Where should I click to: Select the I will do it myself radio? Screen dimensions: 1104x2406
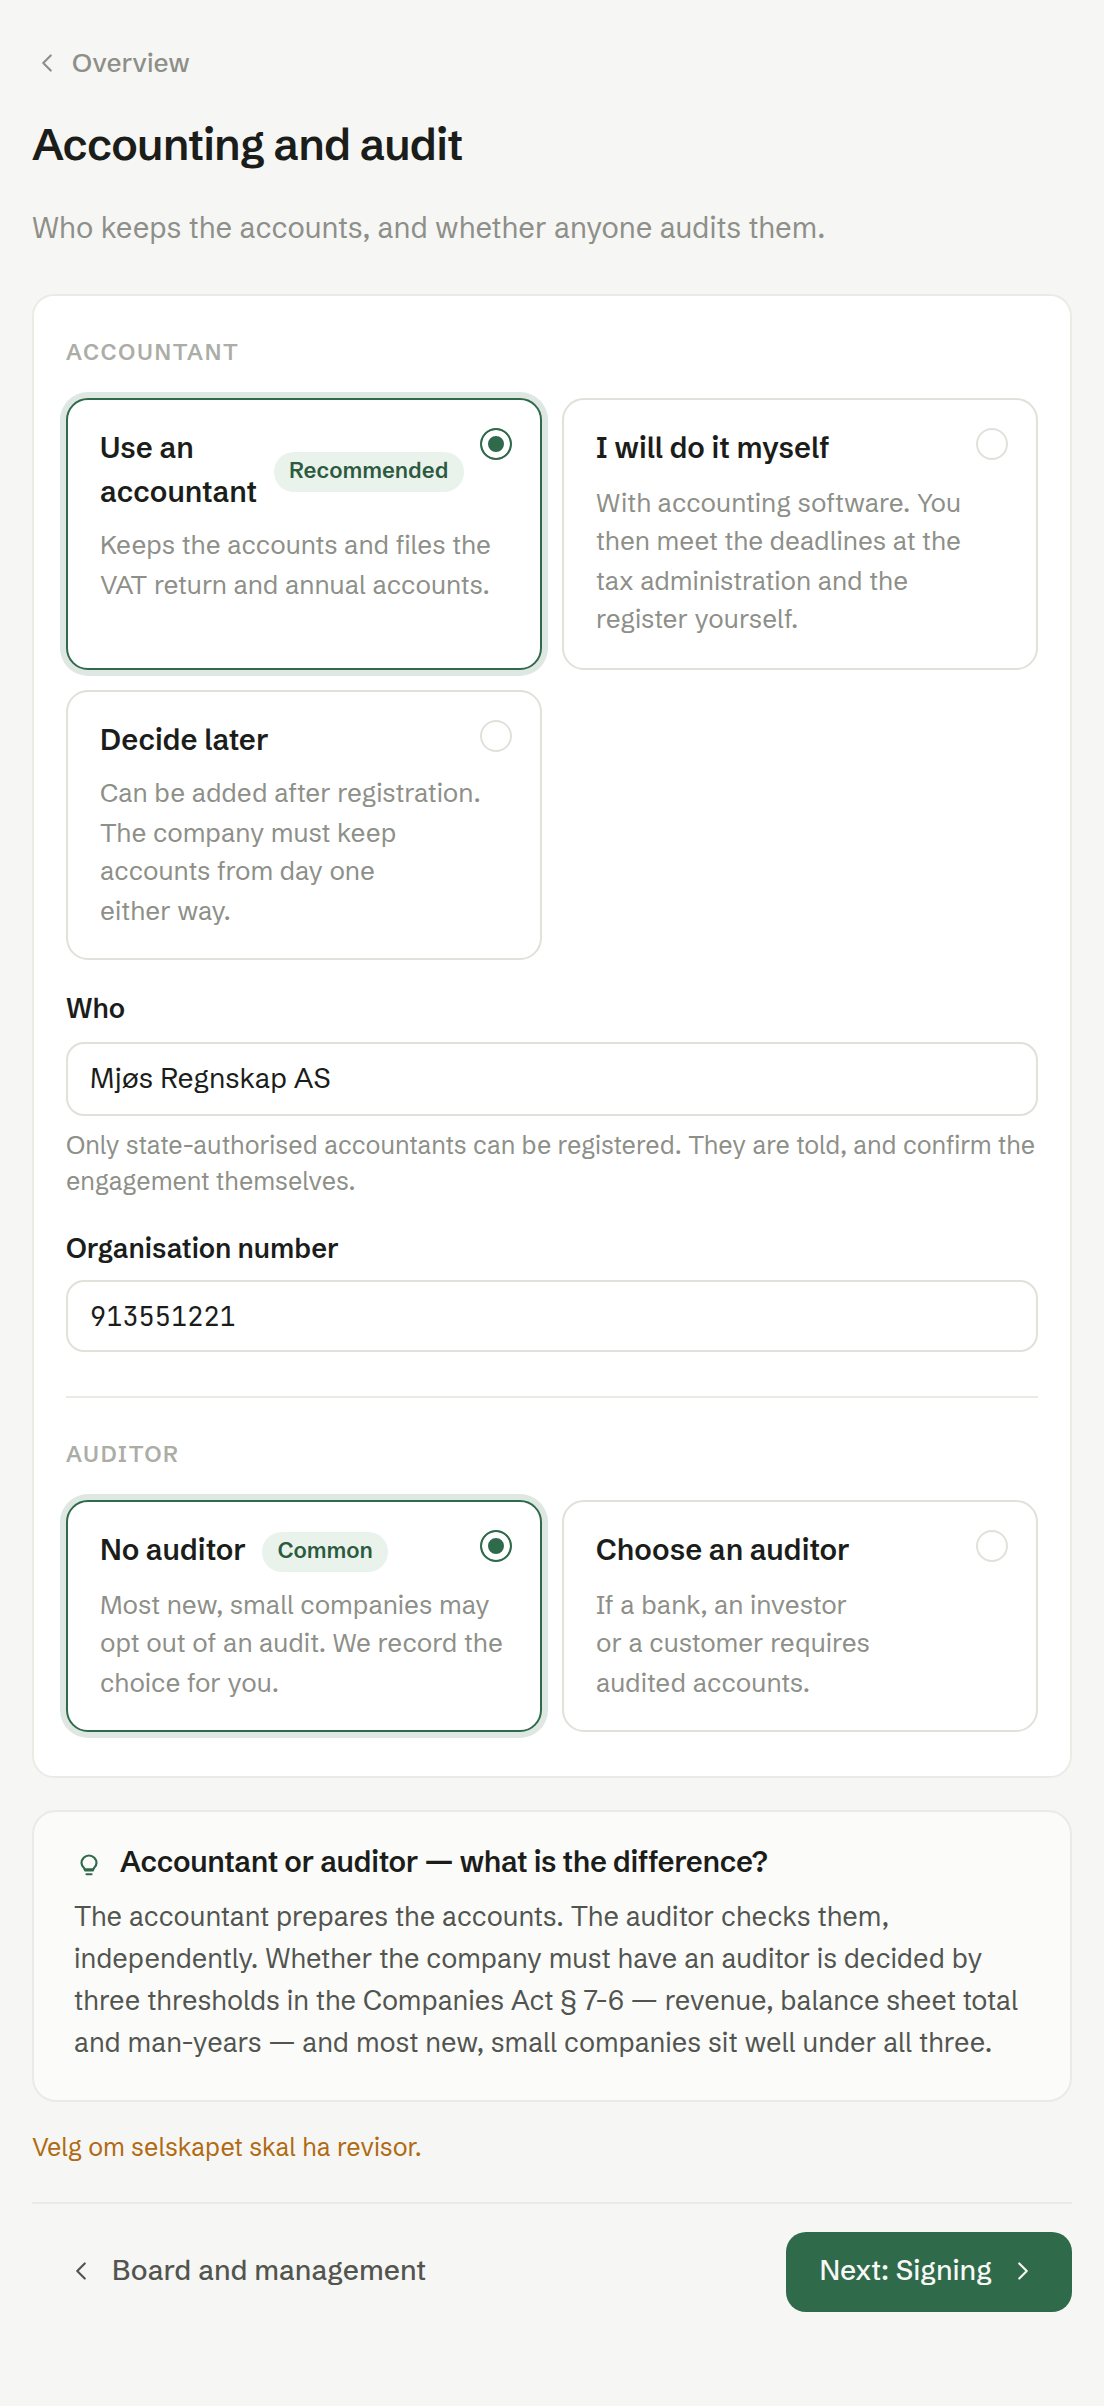coord(992,444)
